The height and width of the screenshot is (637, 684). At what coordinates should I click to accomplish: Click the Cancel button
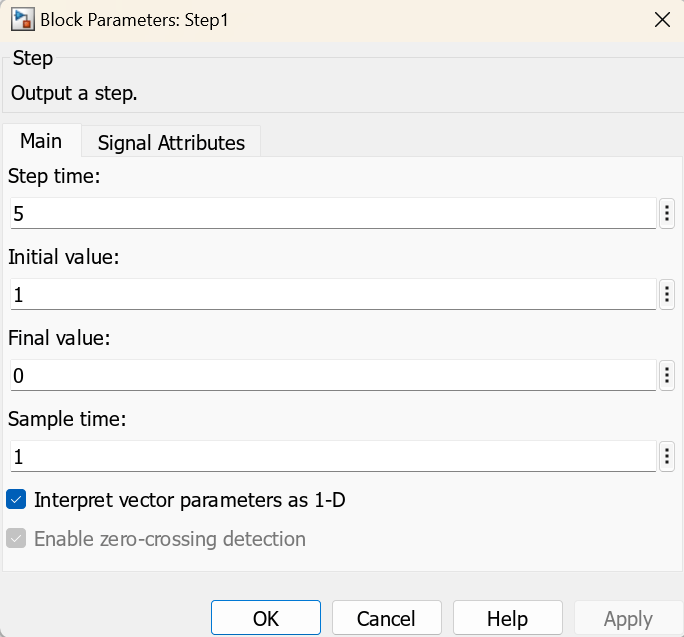click(387, 619)
